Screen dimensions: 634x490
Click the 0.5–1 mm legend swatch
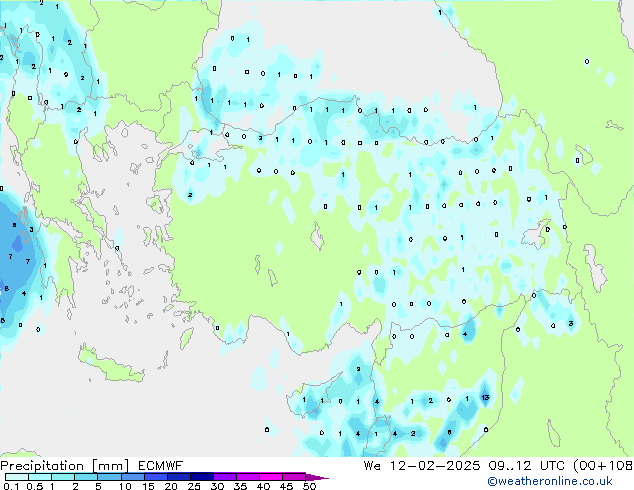click(40, 477)
